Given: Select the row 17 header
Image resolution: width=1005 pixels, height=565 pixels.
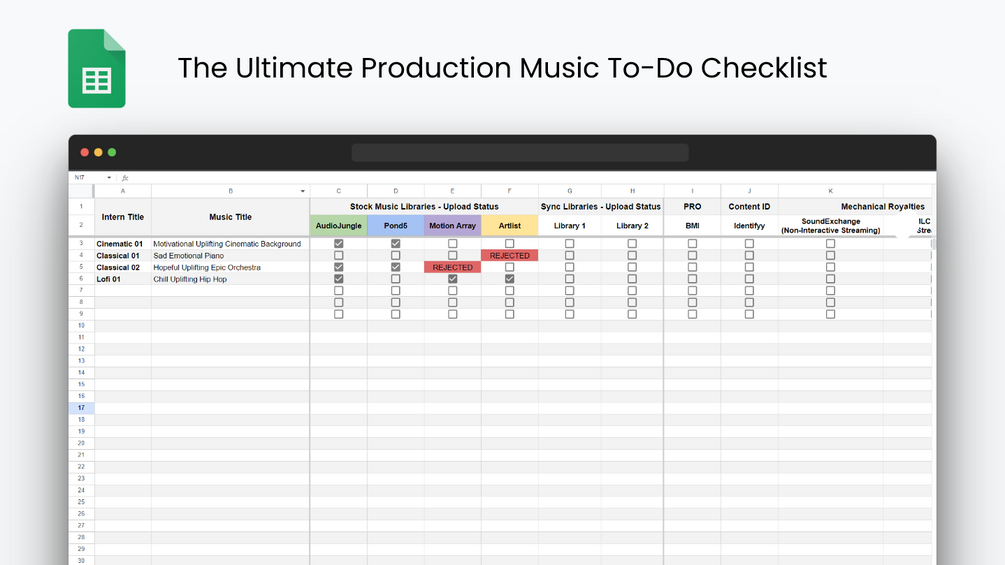Looking at the screenshot, I should [x=81, y=408].
